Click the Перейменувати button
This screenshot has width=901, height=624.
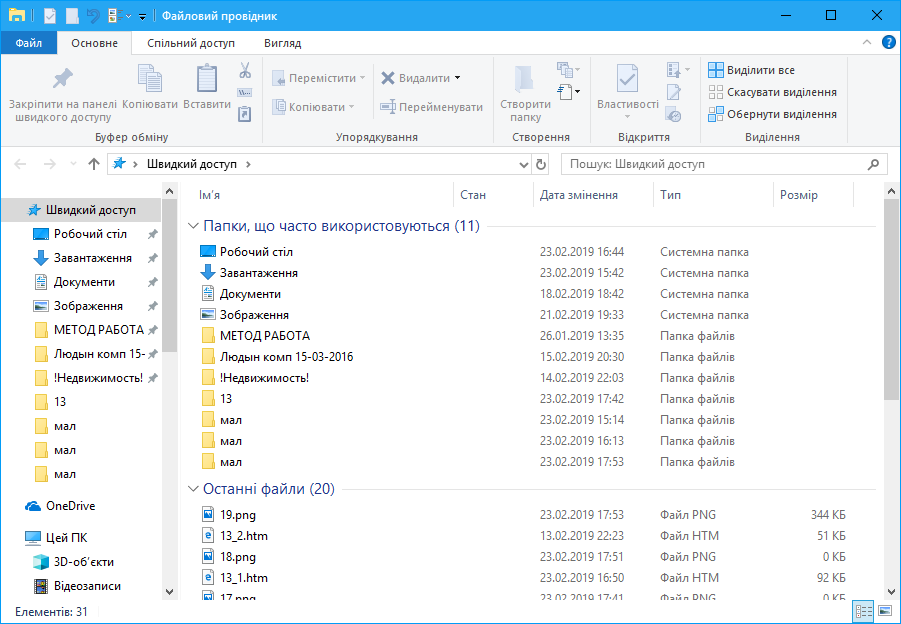pyautogui.click(x=432, y=107)
